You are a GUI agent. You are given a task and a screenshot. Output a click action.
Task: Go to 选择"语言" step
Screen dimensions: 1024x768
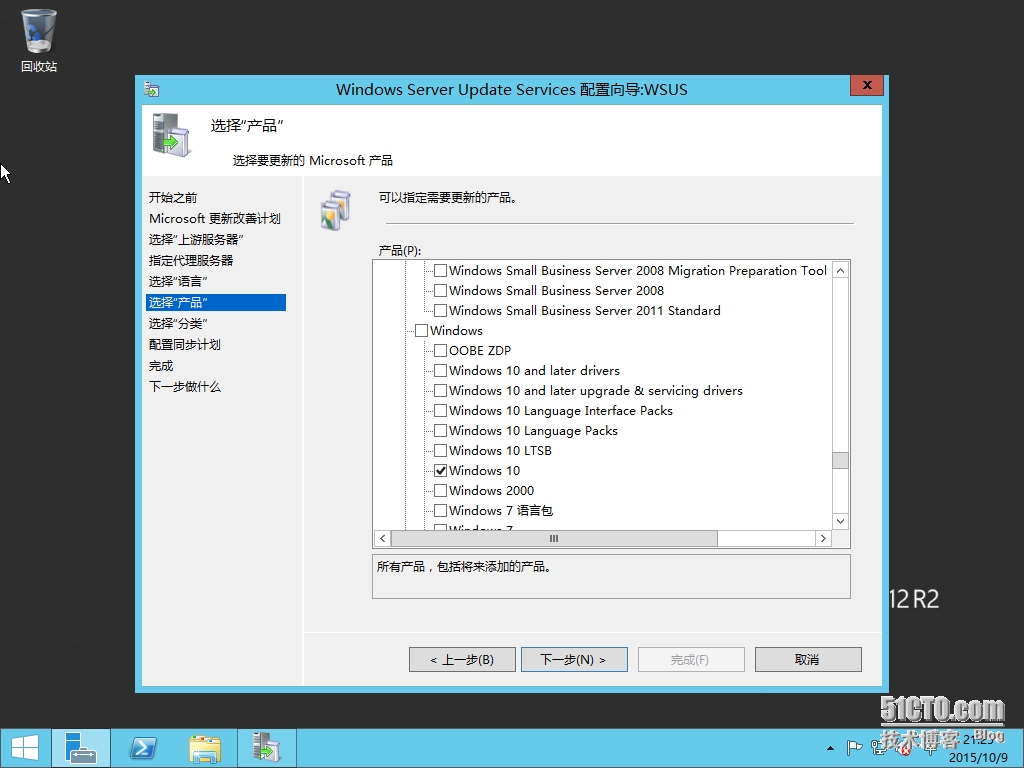click(178, 281)
